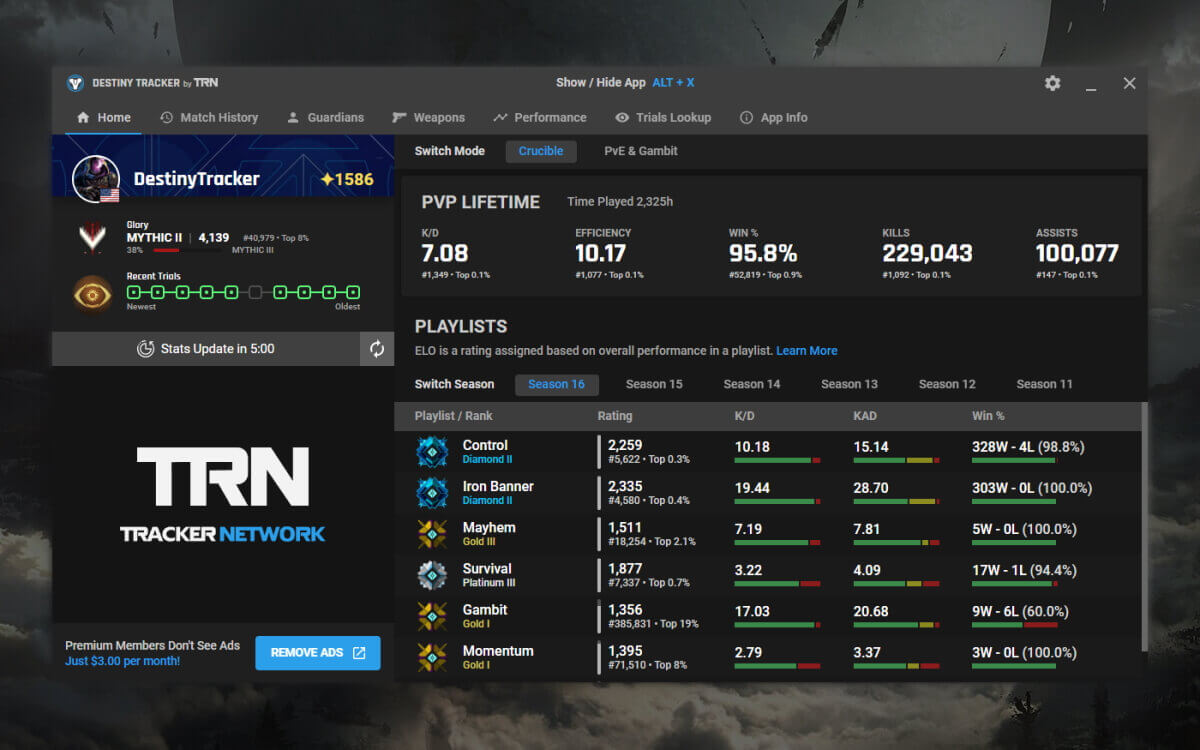Open the Weapons tab

[428, 117]
